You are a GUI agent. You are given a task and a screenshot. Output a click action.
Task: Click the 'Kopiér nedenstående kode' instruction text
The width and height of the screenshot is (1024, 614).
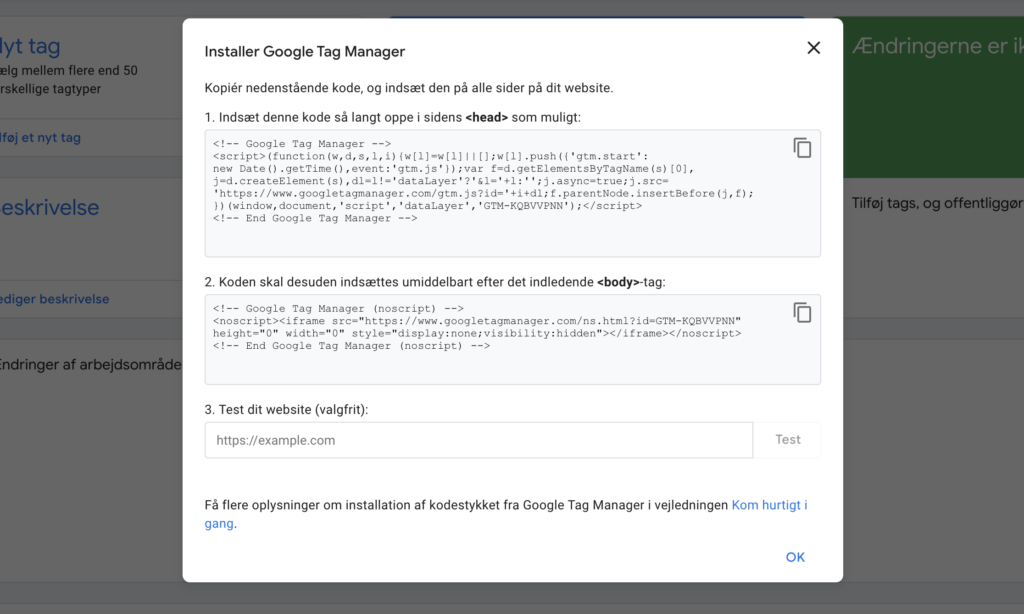click(x=409, y=88)
